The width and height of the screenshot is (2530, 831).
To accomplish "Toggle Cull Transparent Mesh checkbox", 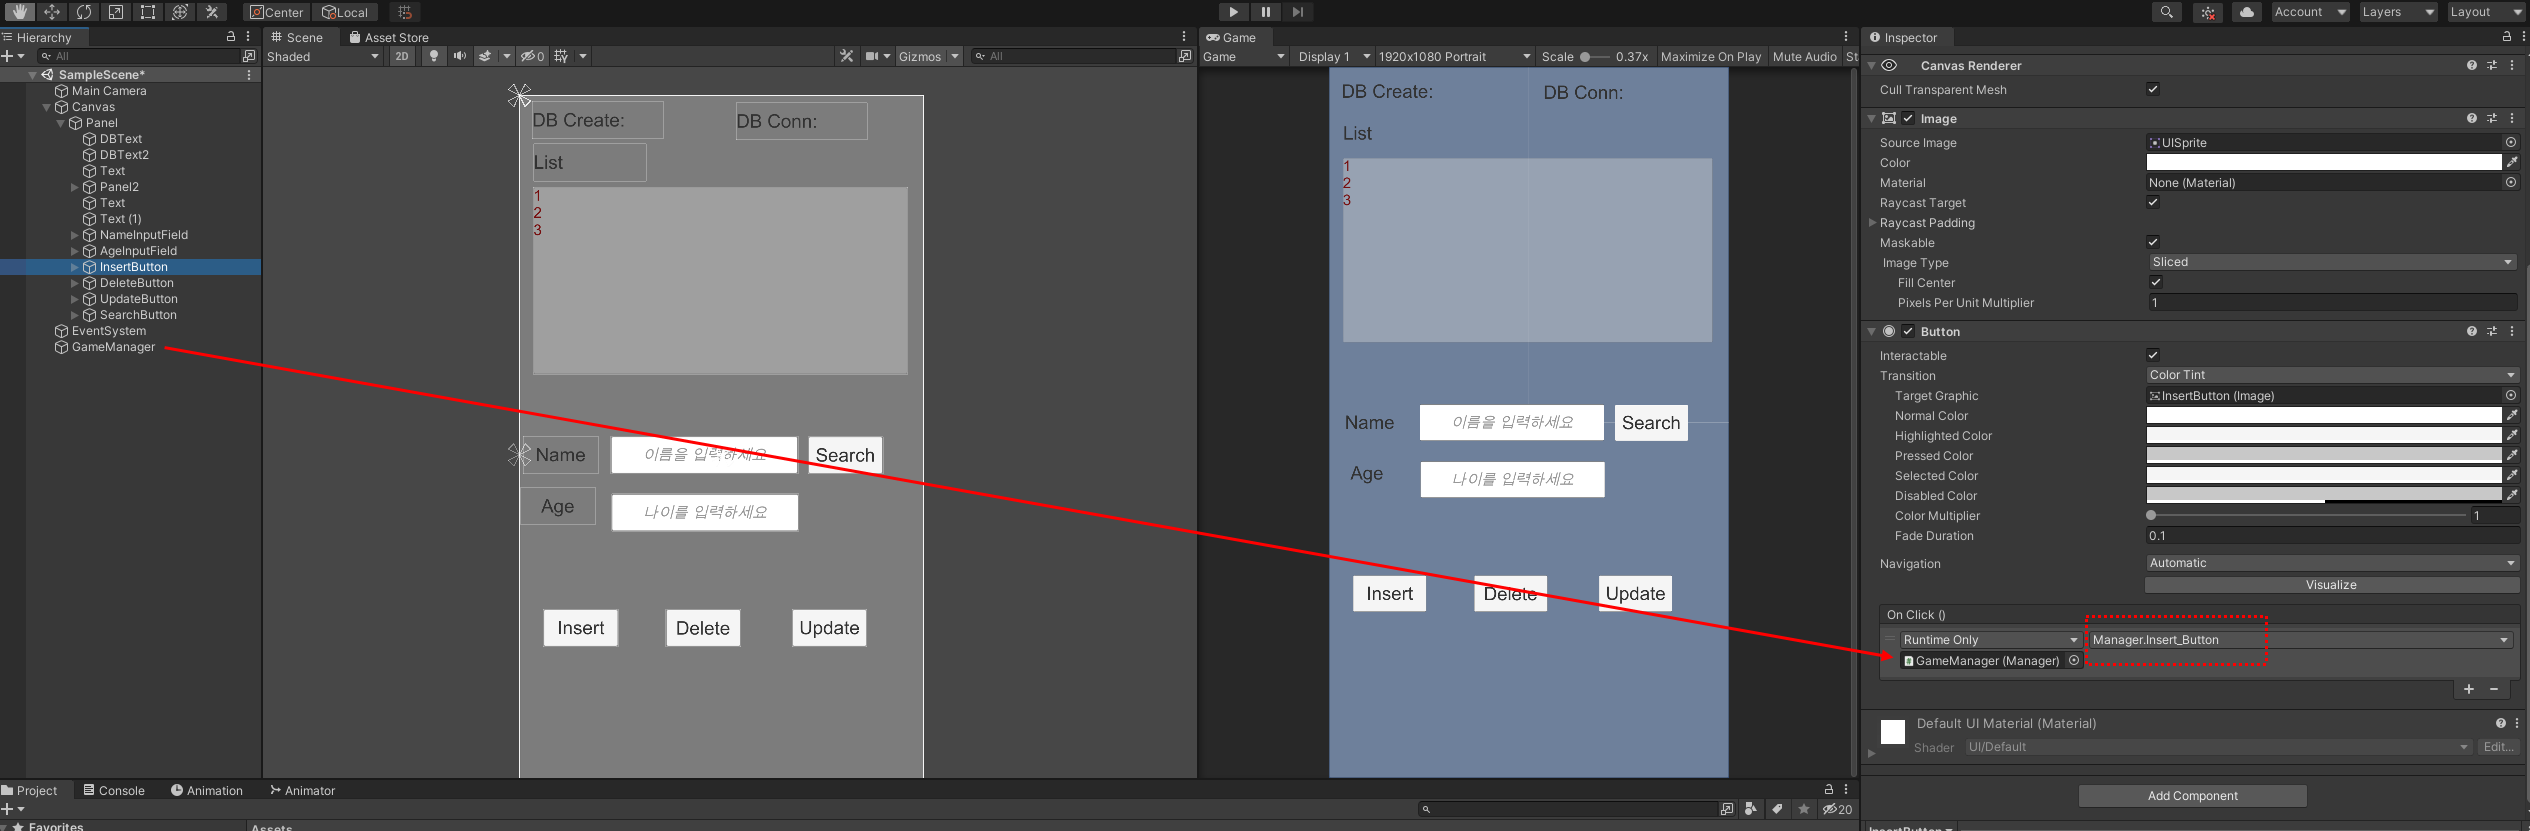I will pos(2153,89).
